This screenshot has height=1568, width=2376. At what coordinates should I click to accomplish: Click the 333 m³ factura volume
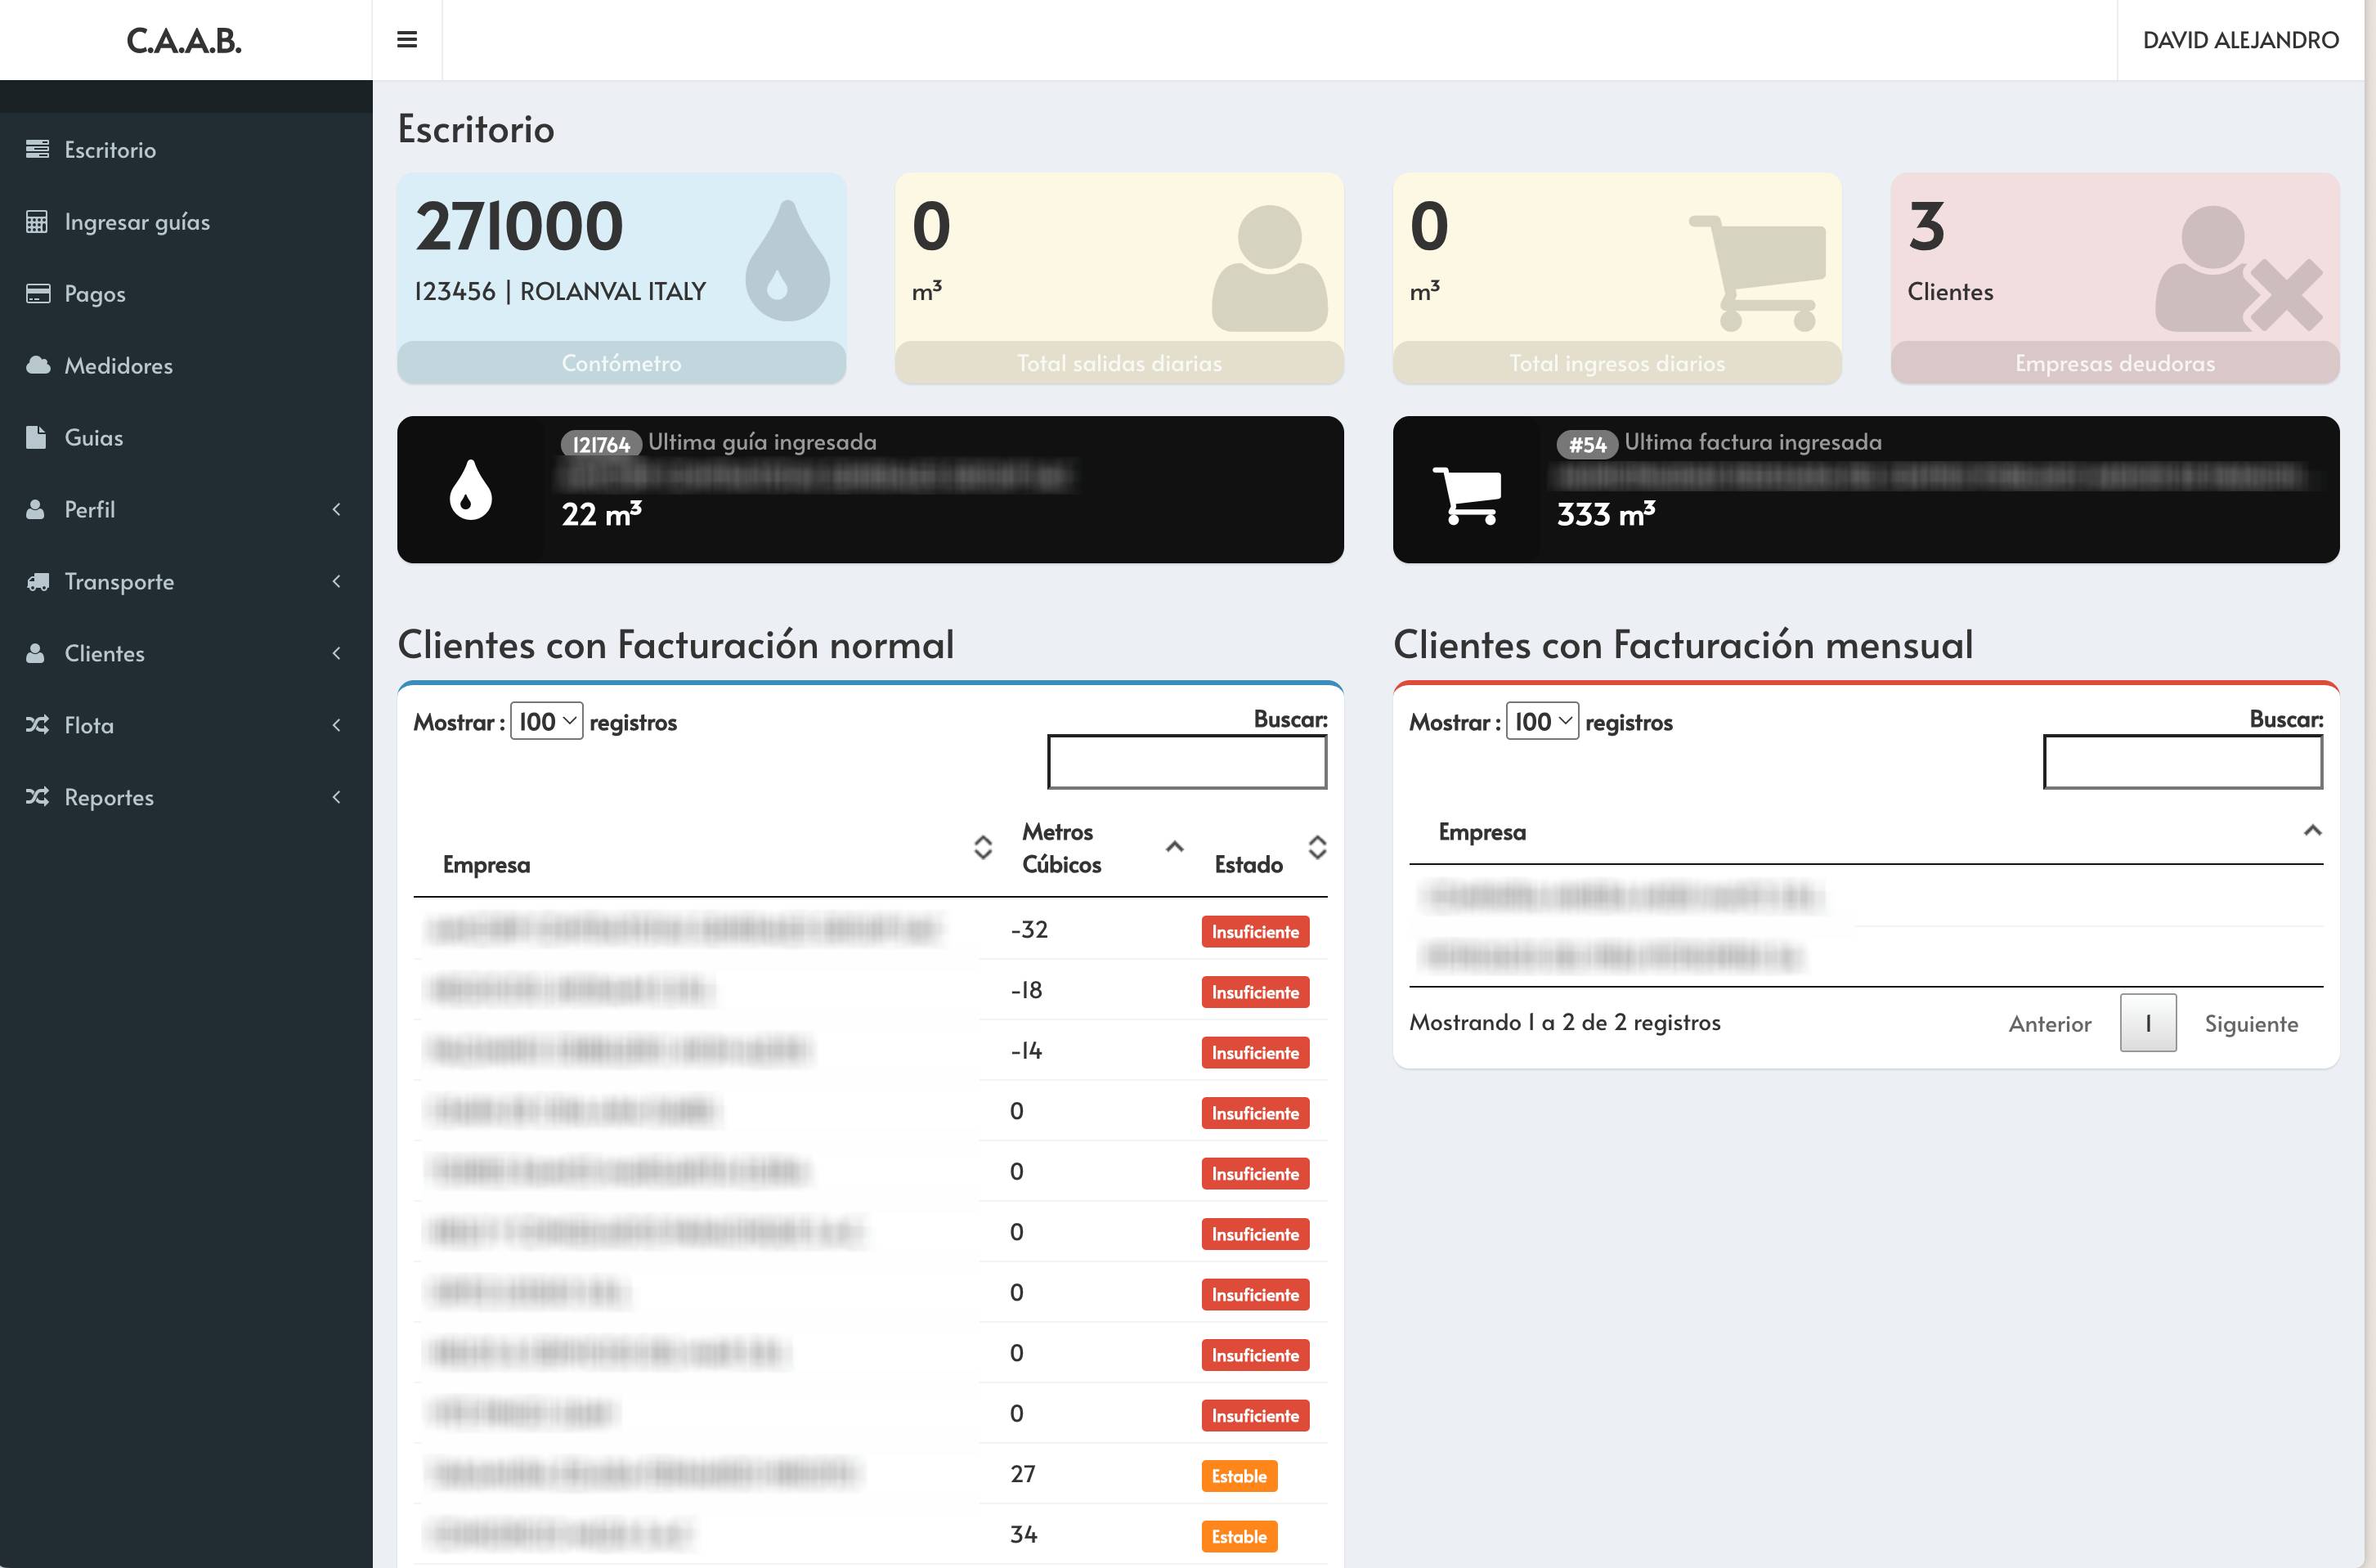pos(1606,514)
